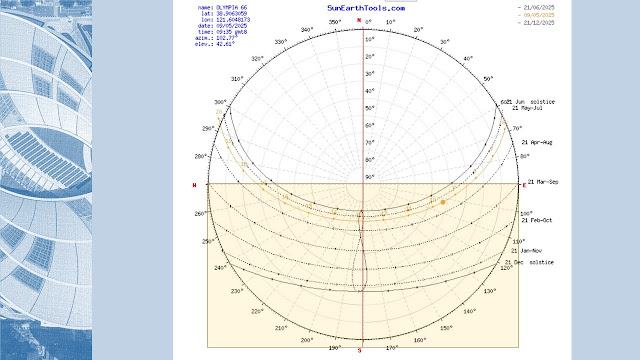
Task: Click the 100° azimuth label
Action: [527, 213]
